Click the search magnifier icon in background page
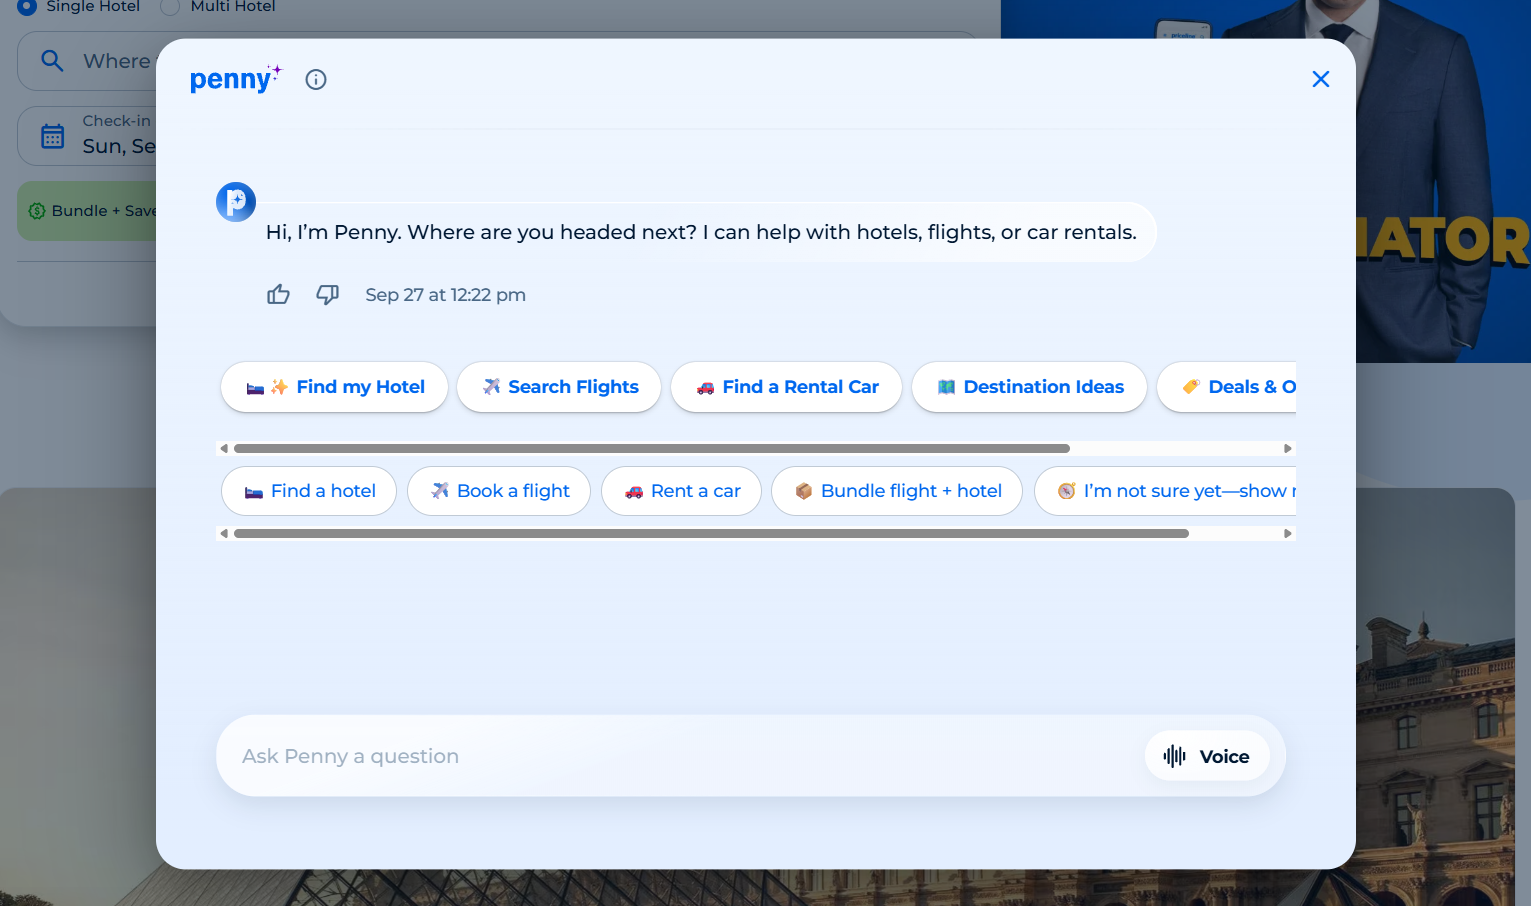The height and width of the screenshot is (906, 1531). click(52, 61)
